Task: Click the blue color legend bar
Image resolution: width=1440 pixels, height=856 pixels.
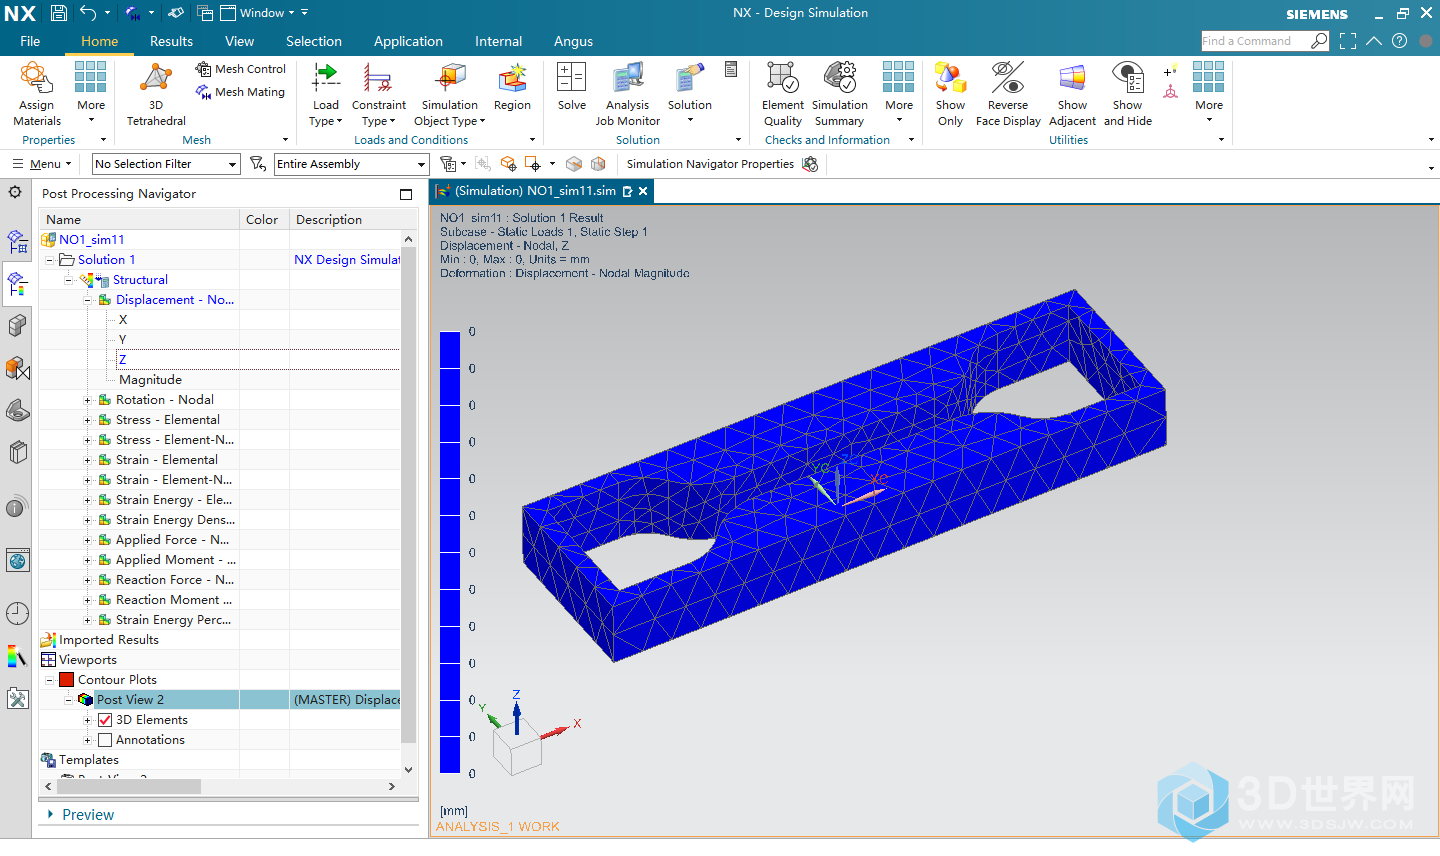Action: 450,552
